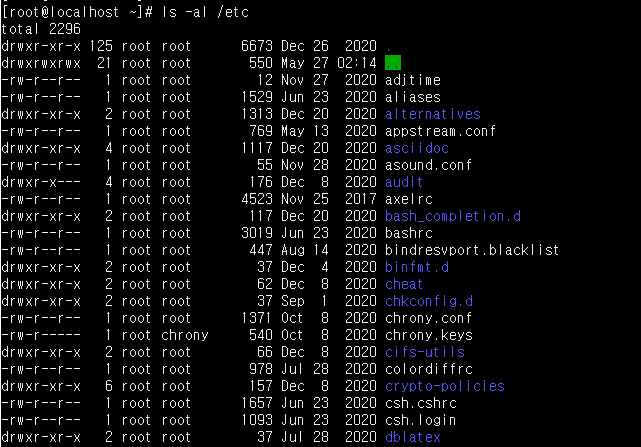The image size is (641, 447).
Task: Click the size value '1657' in csh.cshrc row
Action: (x=257, y=403)
